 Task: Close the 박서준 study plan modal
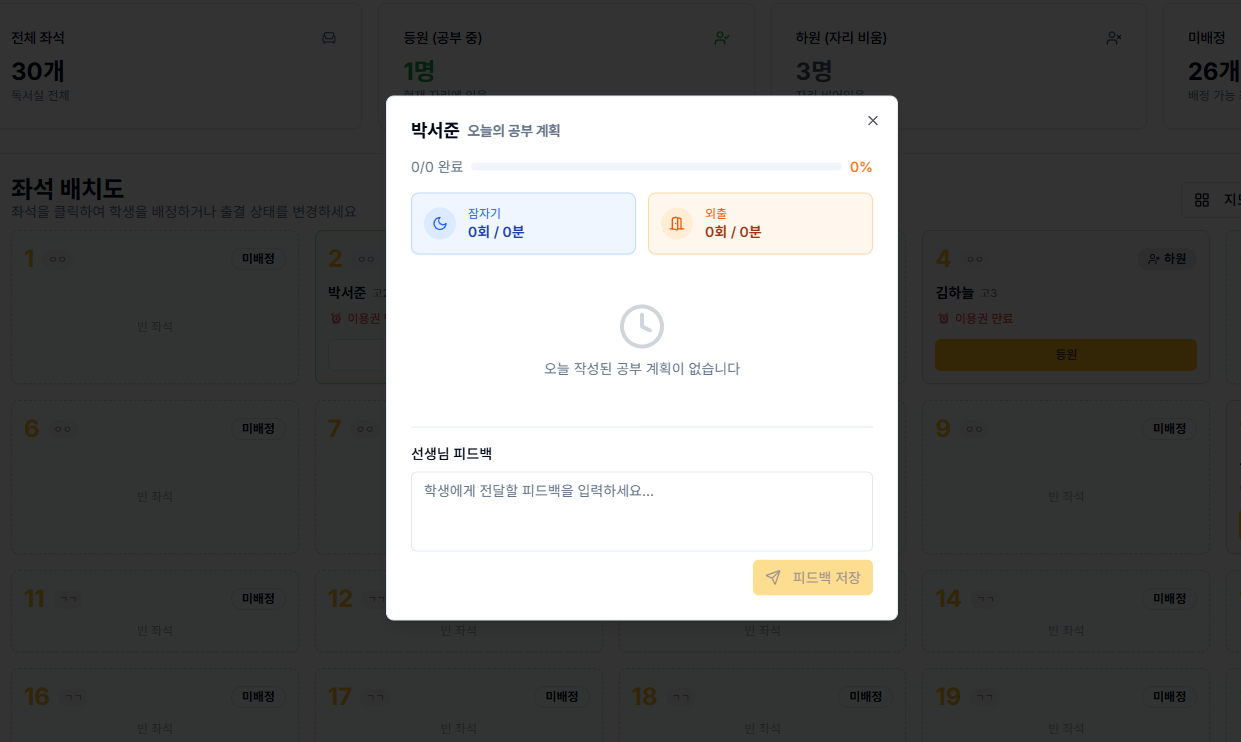872,120
